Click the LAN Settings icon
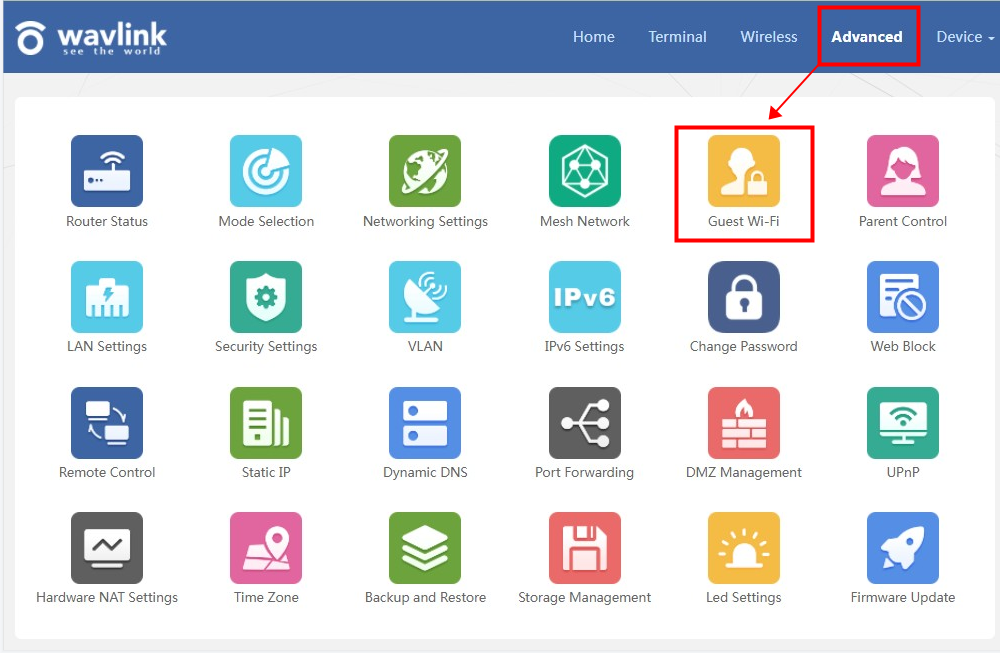 pyautogui.click(x=107, y=297)
